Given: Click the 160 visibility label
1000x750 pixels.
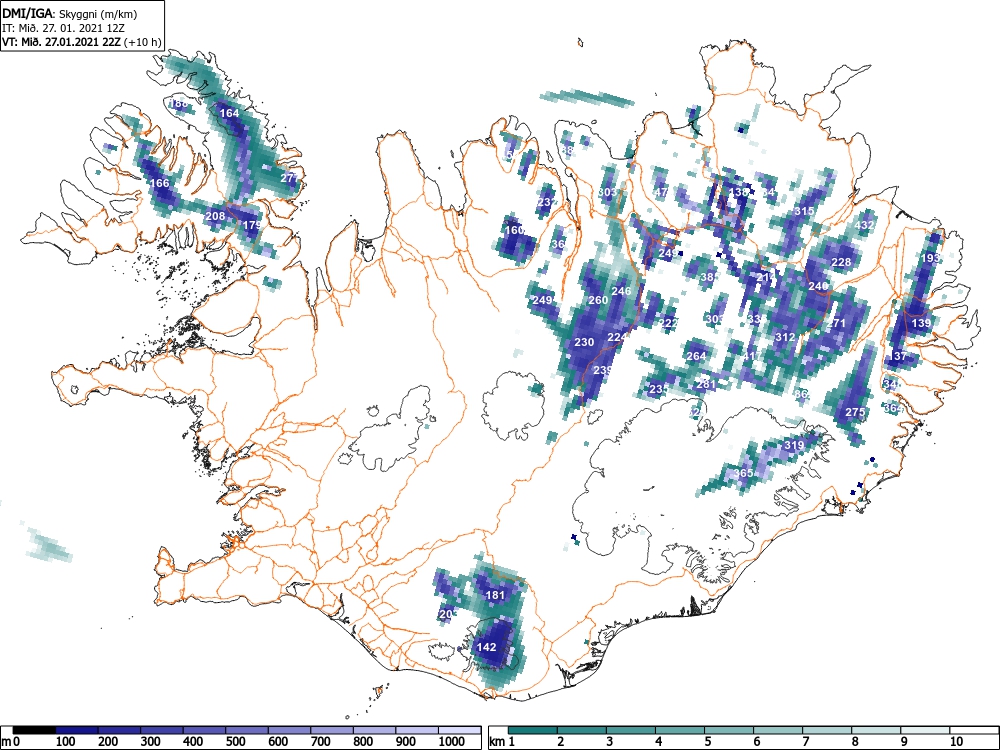Looking at the screenshot, I should pyautogui.click(x=514, y=230).
